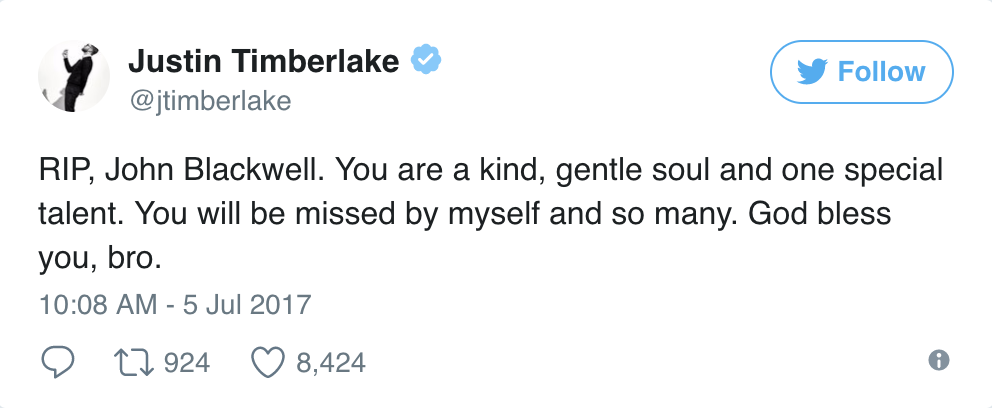
Task: Open the info icon at bottom right
Action: (938, 361)
